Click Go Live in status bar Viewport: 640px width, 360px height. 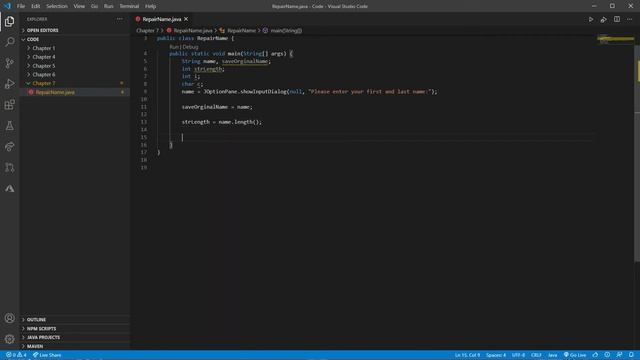point(575,355)
